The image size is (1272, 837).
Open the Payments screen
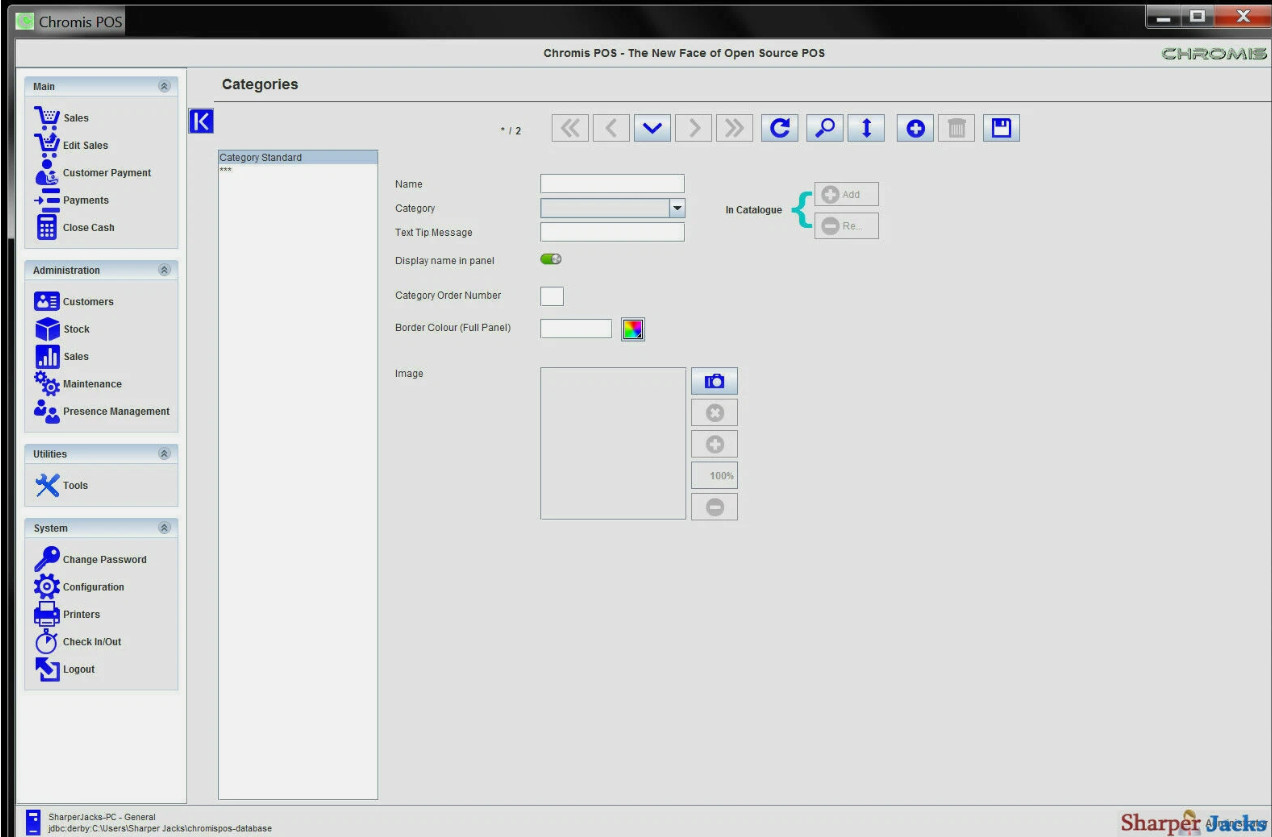[72, 200]
